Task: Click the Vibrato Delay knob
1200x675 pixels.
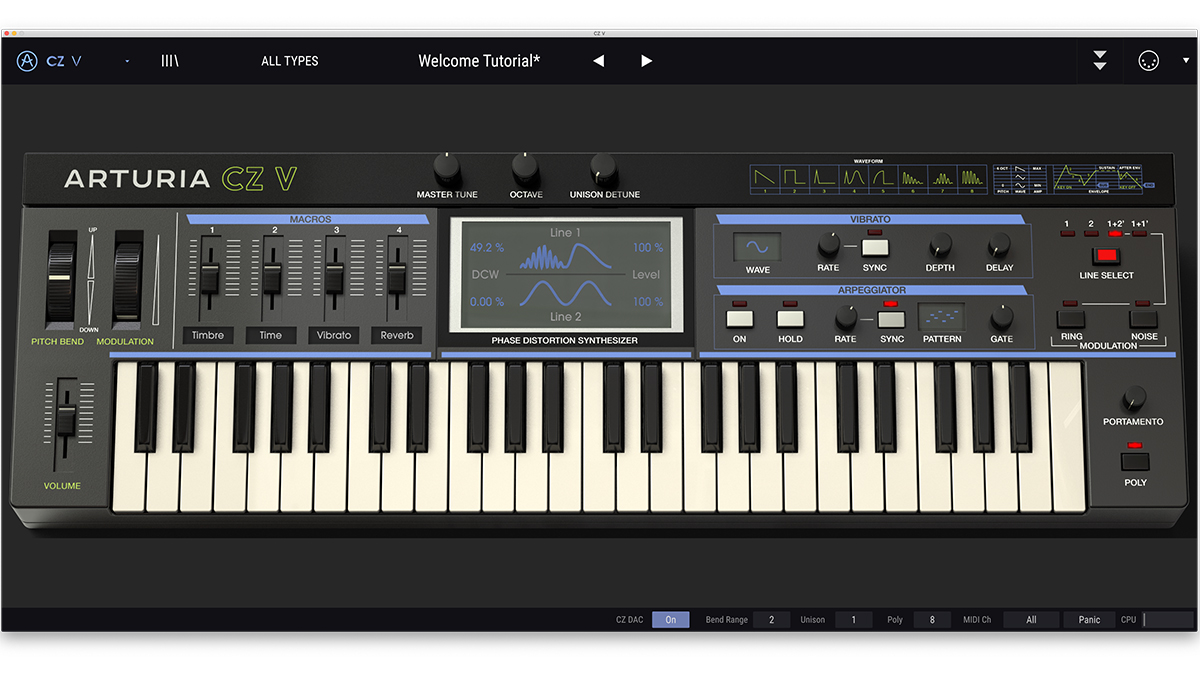Action: point(999,245)
